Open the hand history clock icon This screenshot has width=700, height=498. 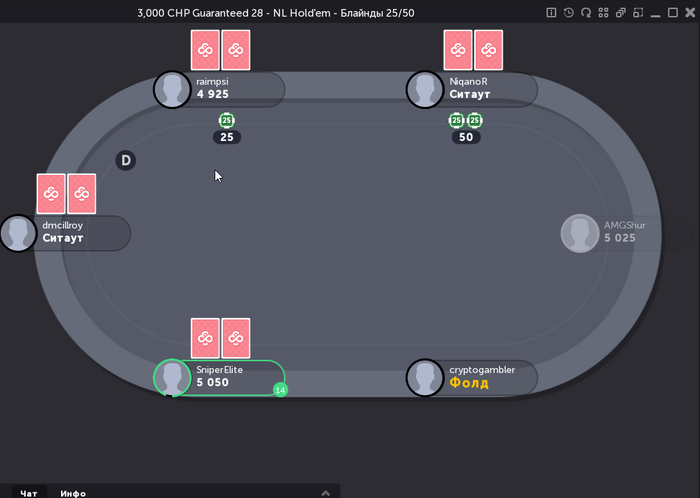(x=569, y=12)
